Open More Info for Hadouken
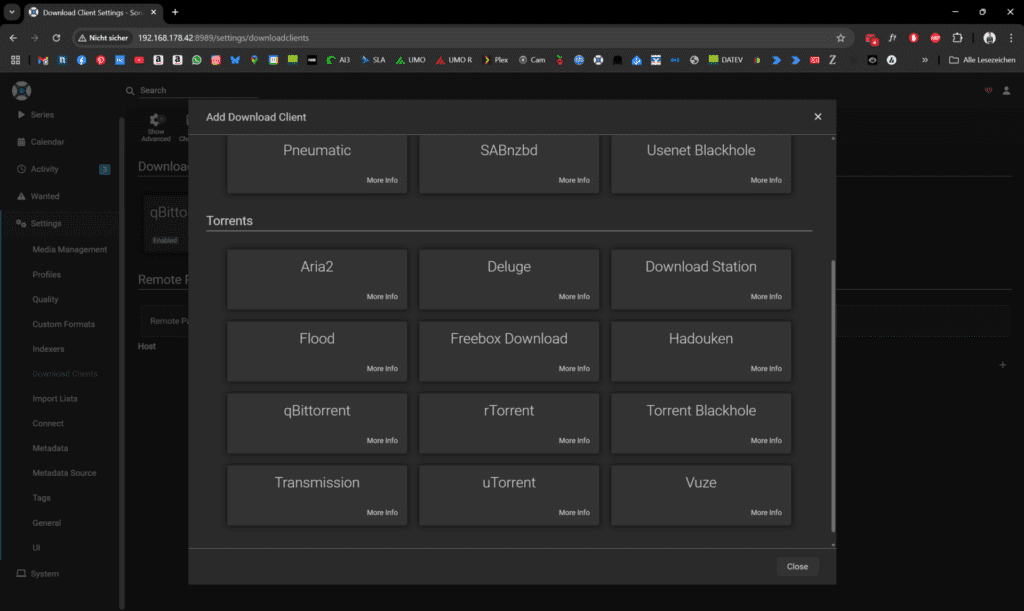 (766, 369)
